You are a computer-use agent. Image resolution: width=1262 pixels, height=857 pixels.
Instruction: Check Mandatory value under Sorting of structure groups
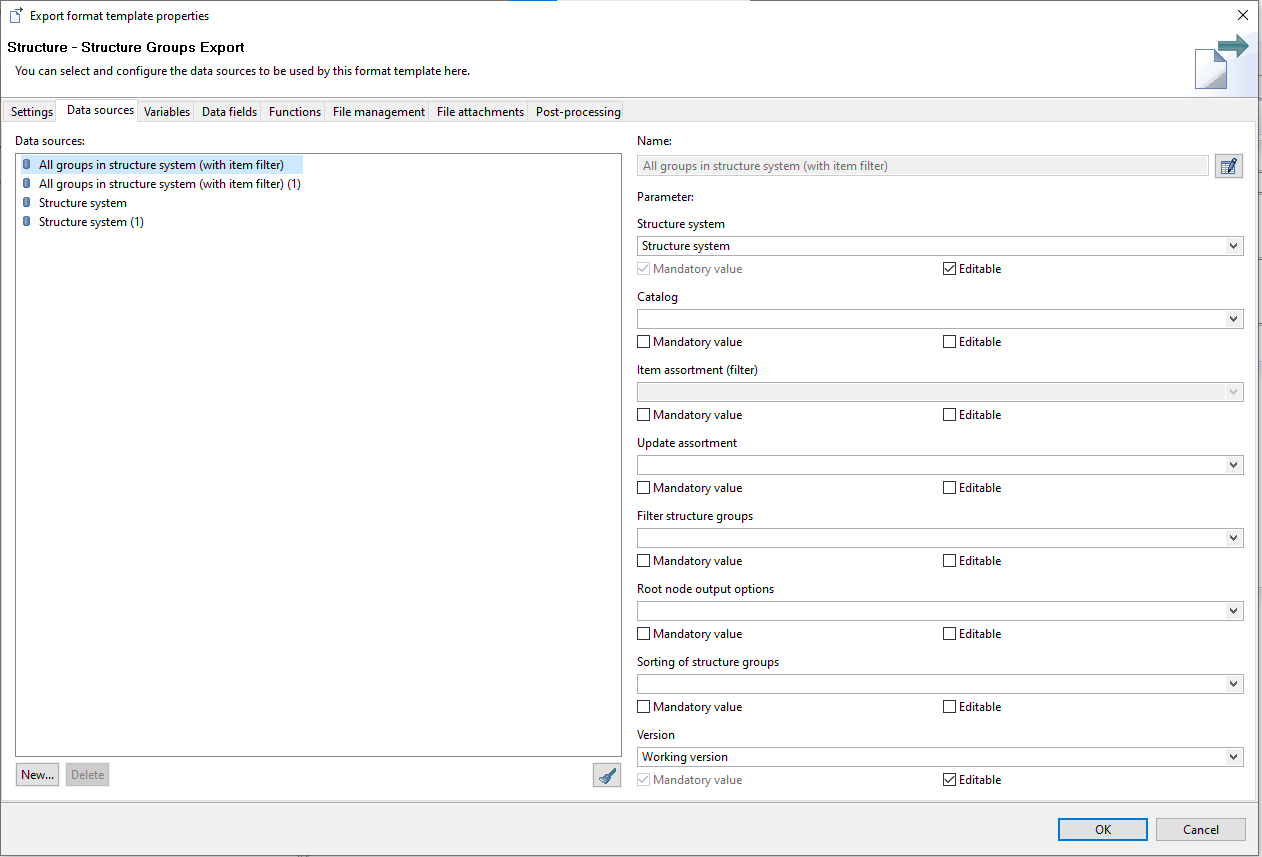click(x=643, y=707)
